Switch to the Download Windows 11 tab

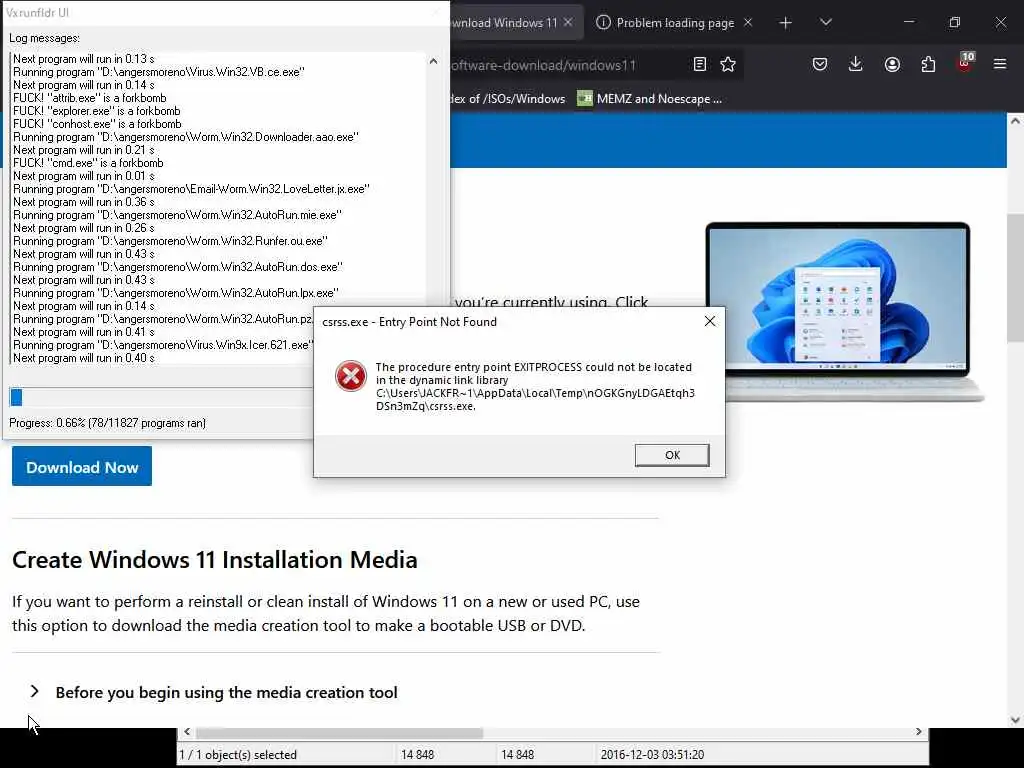coord(503,23)
